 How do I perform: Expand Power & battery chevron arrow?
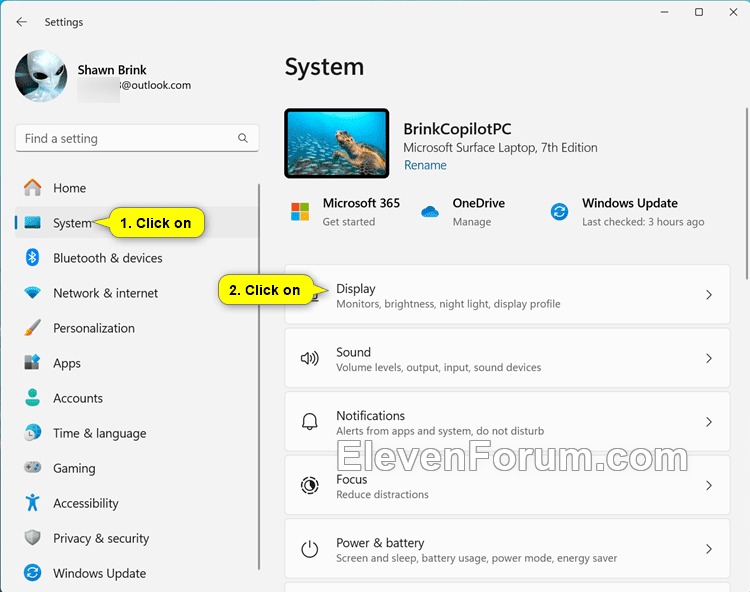709,549
